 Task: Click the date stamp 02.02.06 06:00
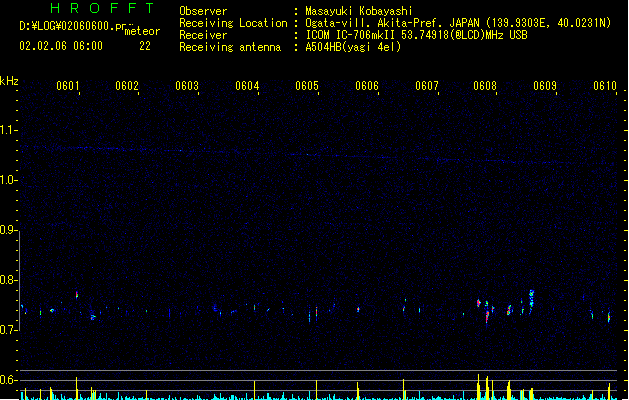[x=61, y=46]
